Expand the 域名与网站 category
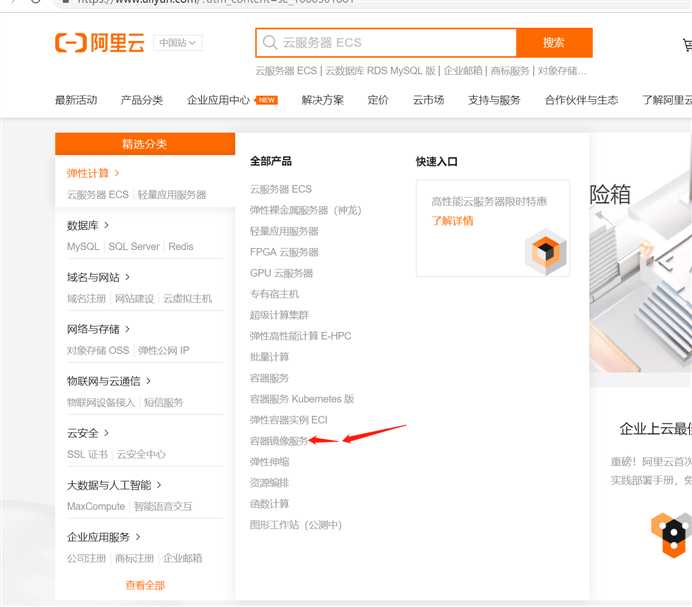The height and width of the screenshot is (607, 692). [98, 277]
